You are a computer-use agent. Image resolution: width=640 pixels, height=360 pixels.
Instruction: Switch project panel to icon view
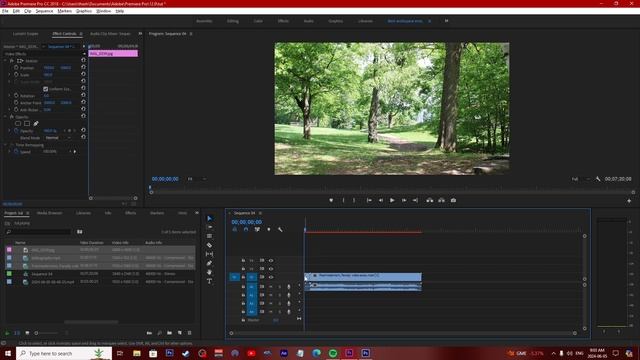tap(27, 333)
